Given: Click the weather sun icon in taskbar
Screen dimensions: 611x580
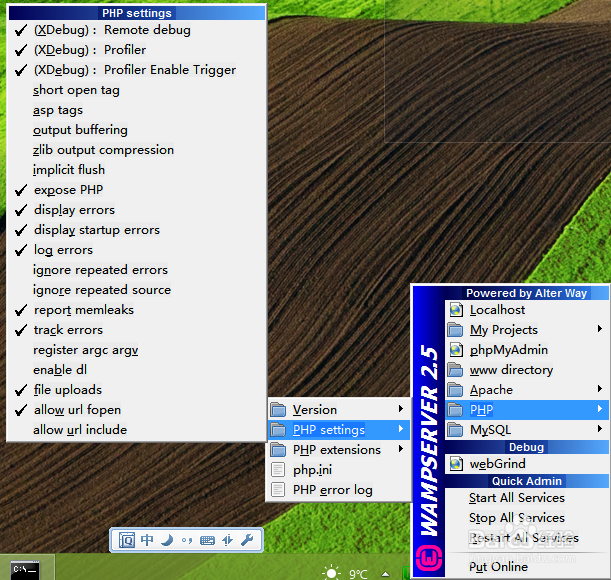Looking at the screenshot, I should pyautogui.click(x=332, y=573).
